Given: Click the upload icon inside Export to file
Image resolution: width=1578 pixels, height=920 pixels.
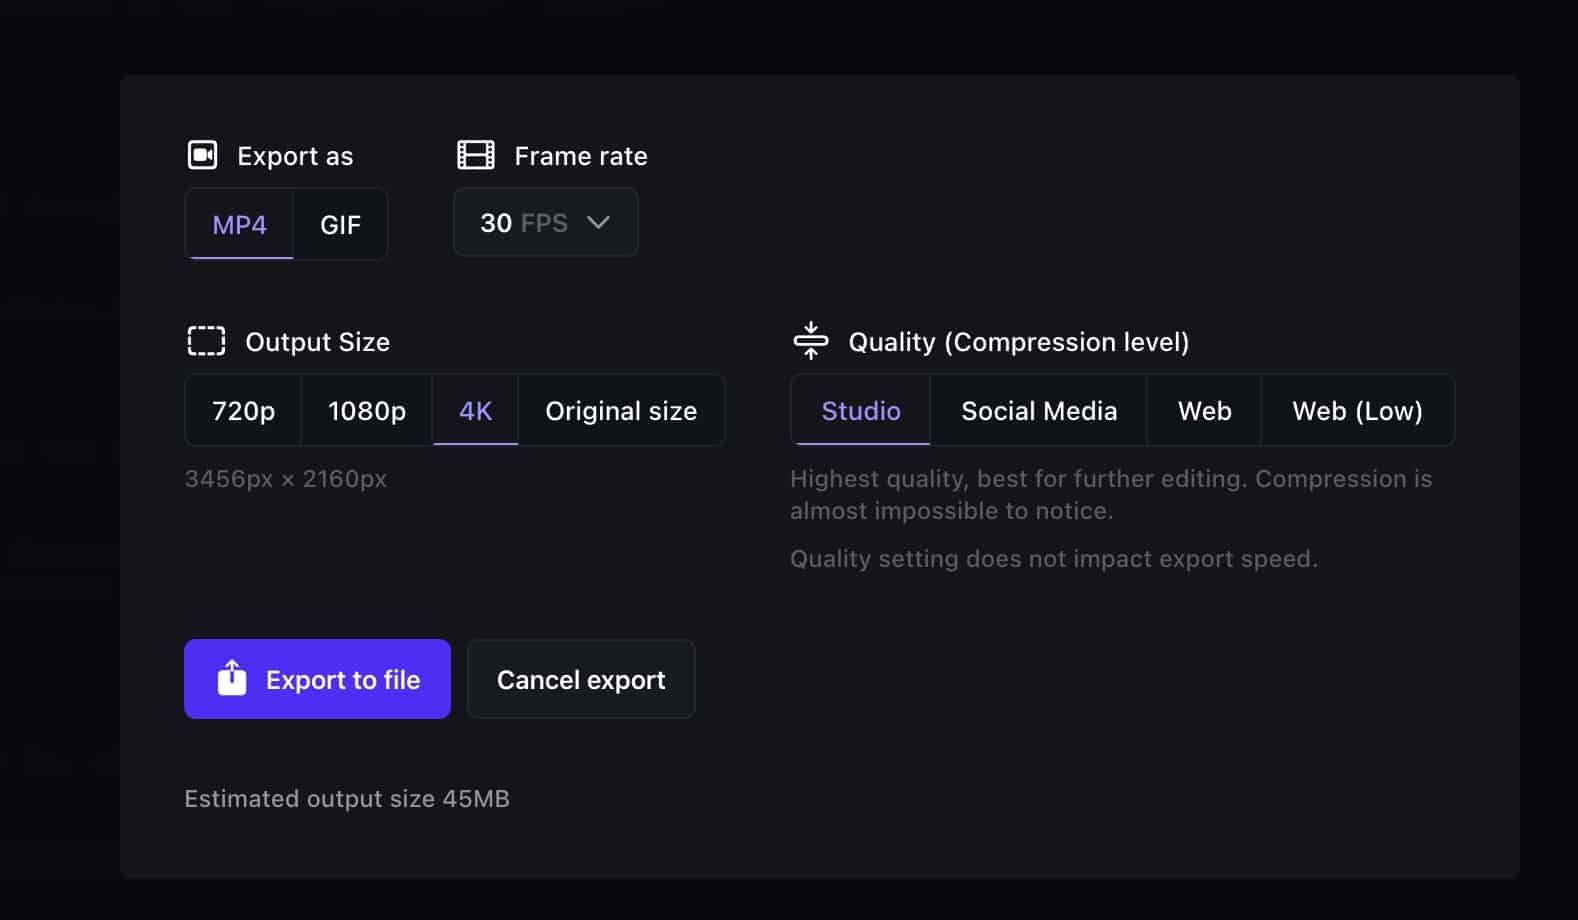Looking at the screenshot, I should click(231, 679).
